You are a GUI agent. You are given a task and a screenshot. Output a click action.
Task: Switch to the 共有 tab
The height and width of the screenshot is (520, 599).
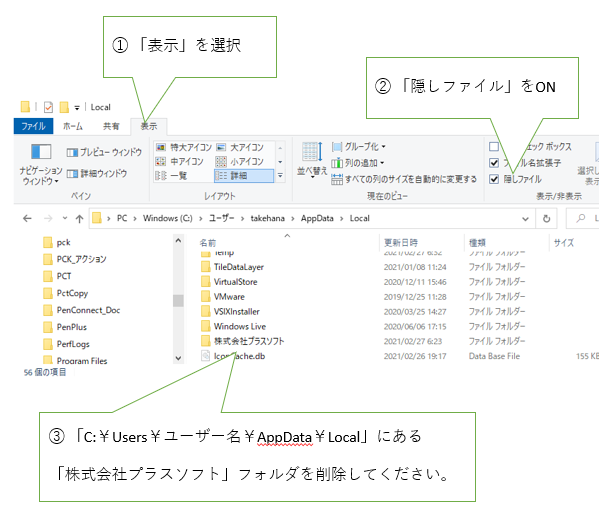click(x=111, y=126)
